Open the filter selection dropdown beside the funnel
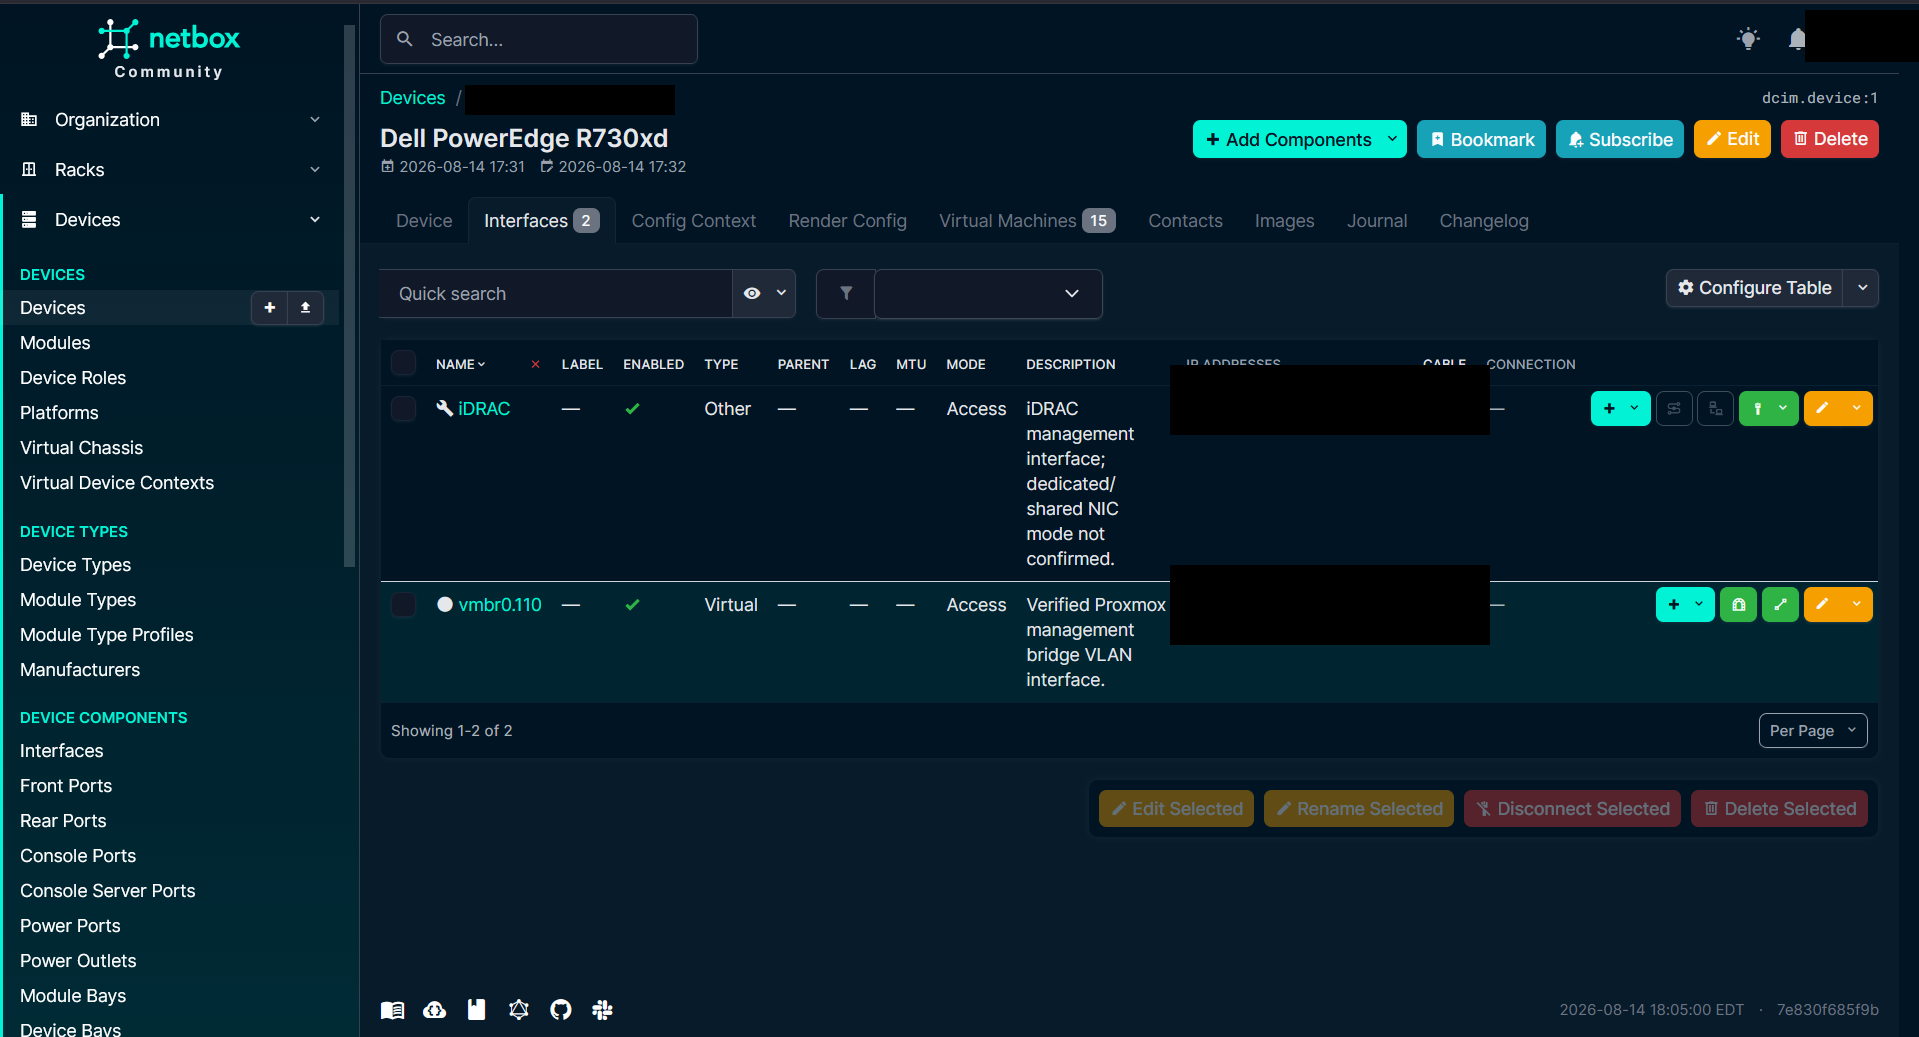1919x1037 pixels. 989,294
